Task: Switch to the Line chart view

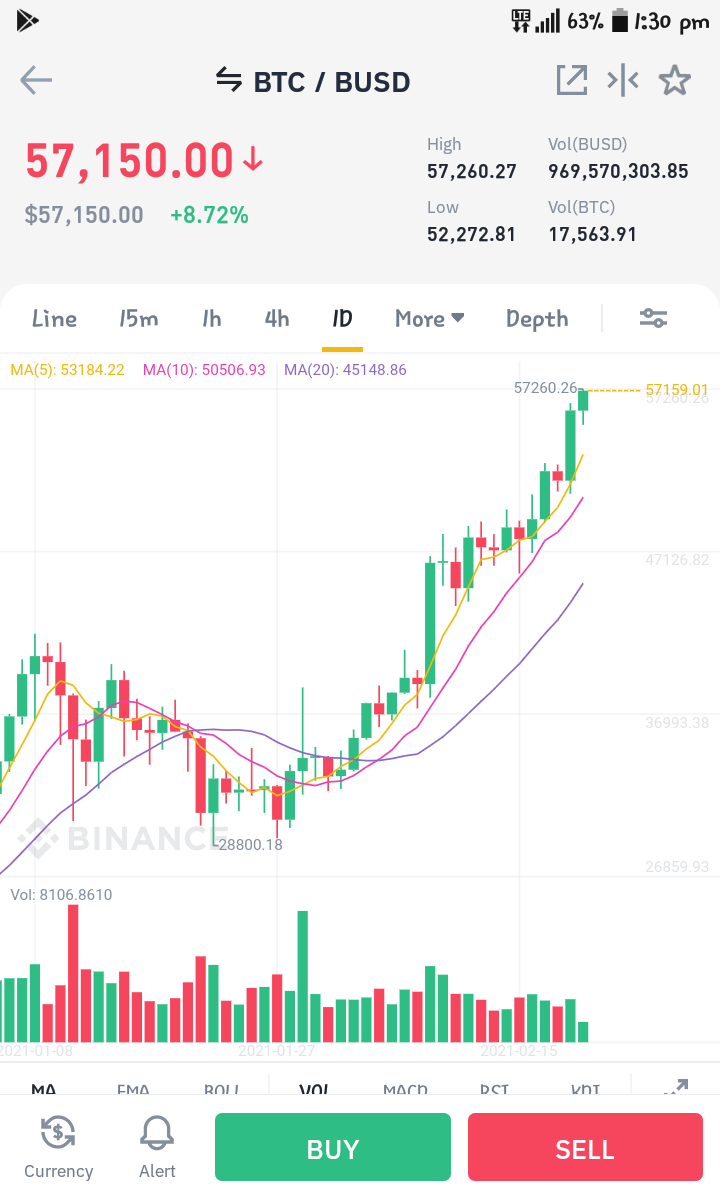Action: [54, 318]
